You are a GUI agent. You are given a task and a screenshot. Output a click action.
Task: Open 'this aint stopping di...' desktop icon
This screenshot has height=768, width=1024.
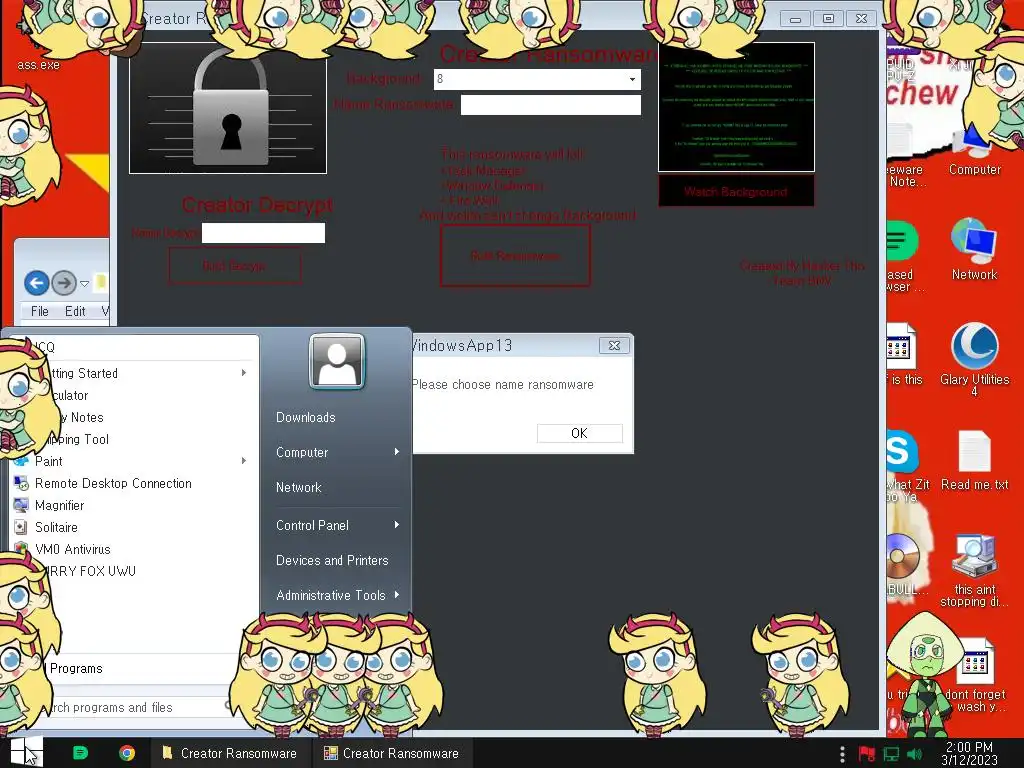coord(974,570)
